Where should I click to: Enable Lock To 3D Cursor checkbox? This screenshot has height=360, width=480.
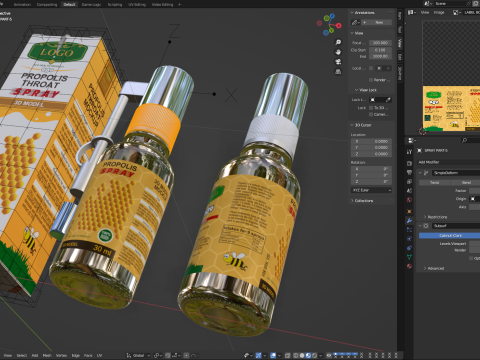[371, 108]
